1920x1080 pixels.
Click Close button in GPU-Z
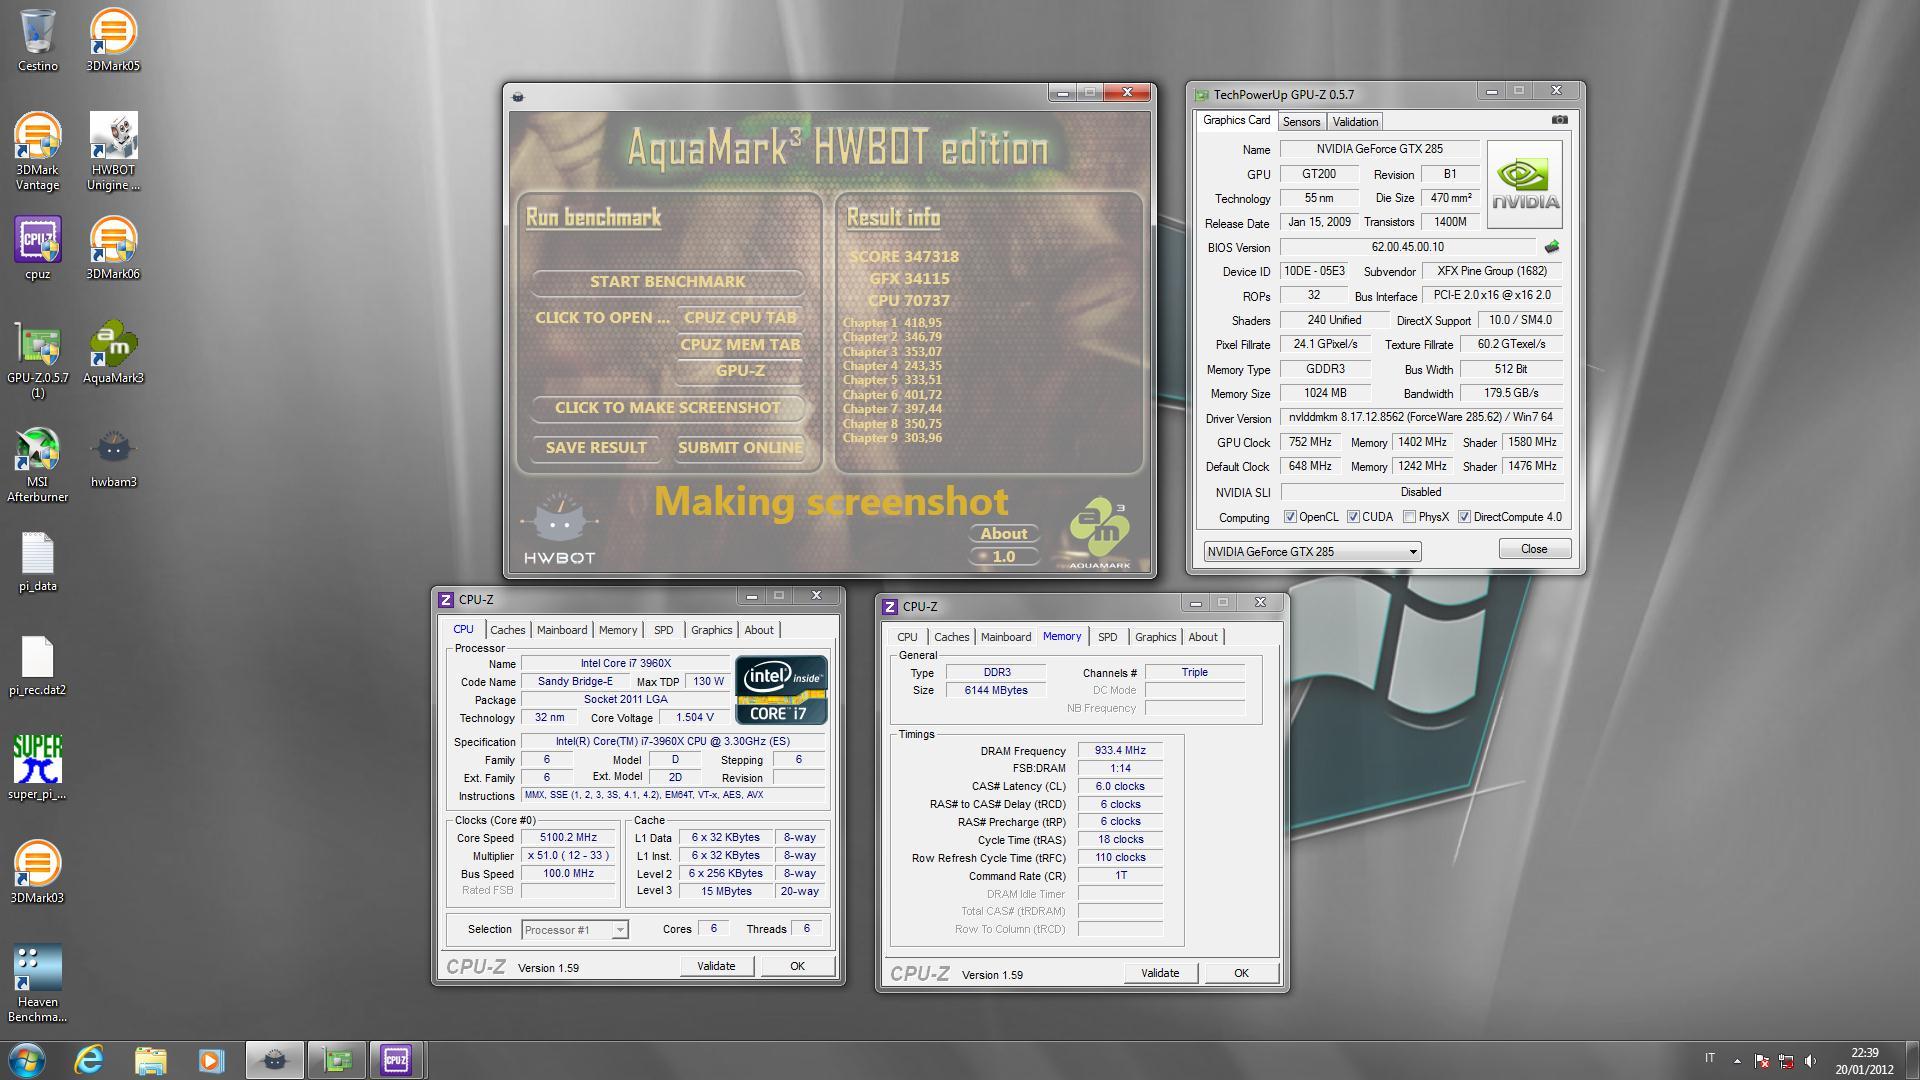[x=1534, y=549]
